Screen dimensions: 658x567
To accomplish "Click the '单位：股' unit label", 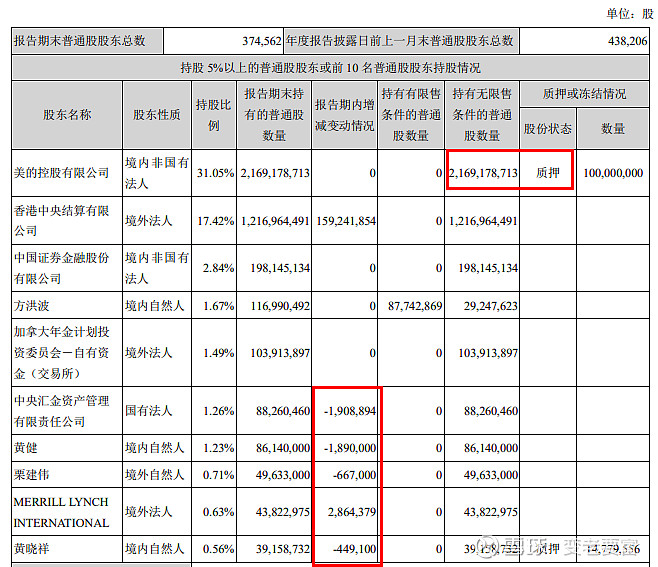I will click(x=630, y=14).
